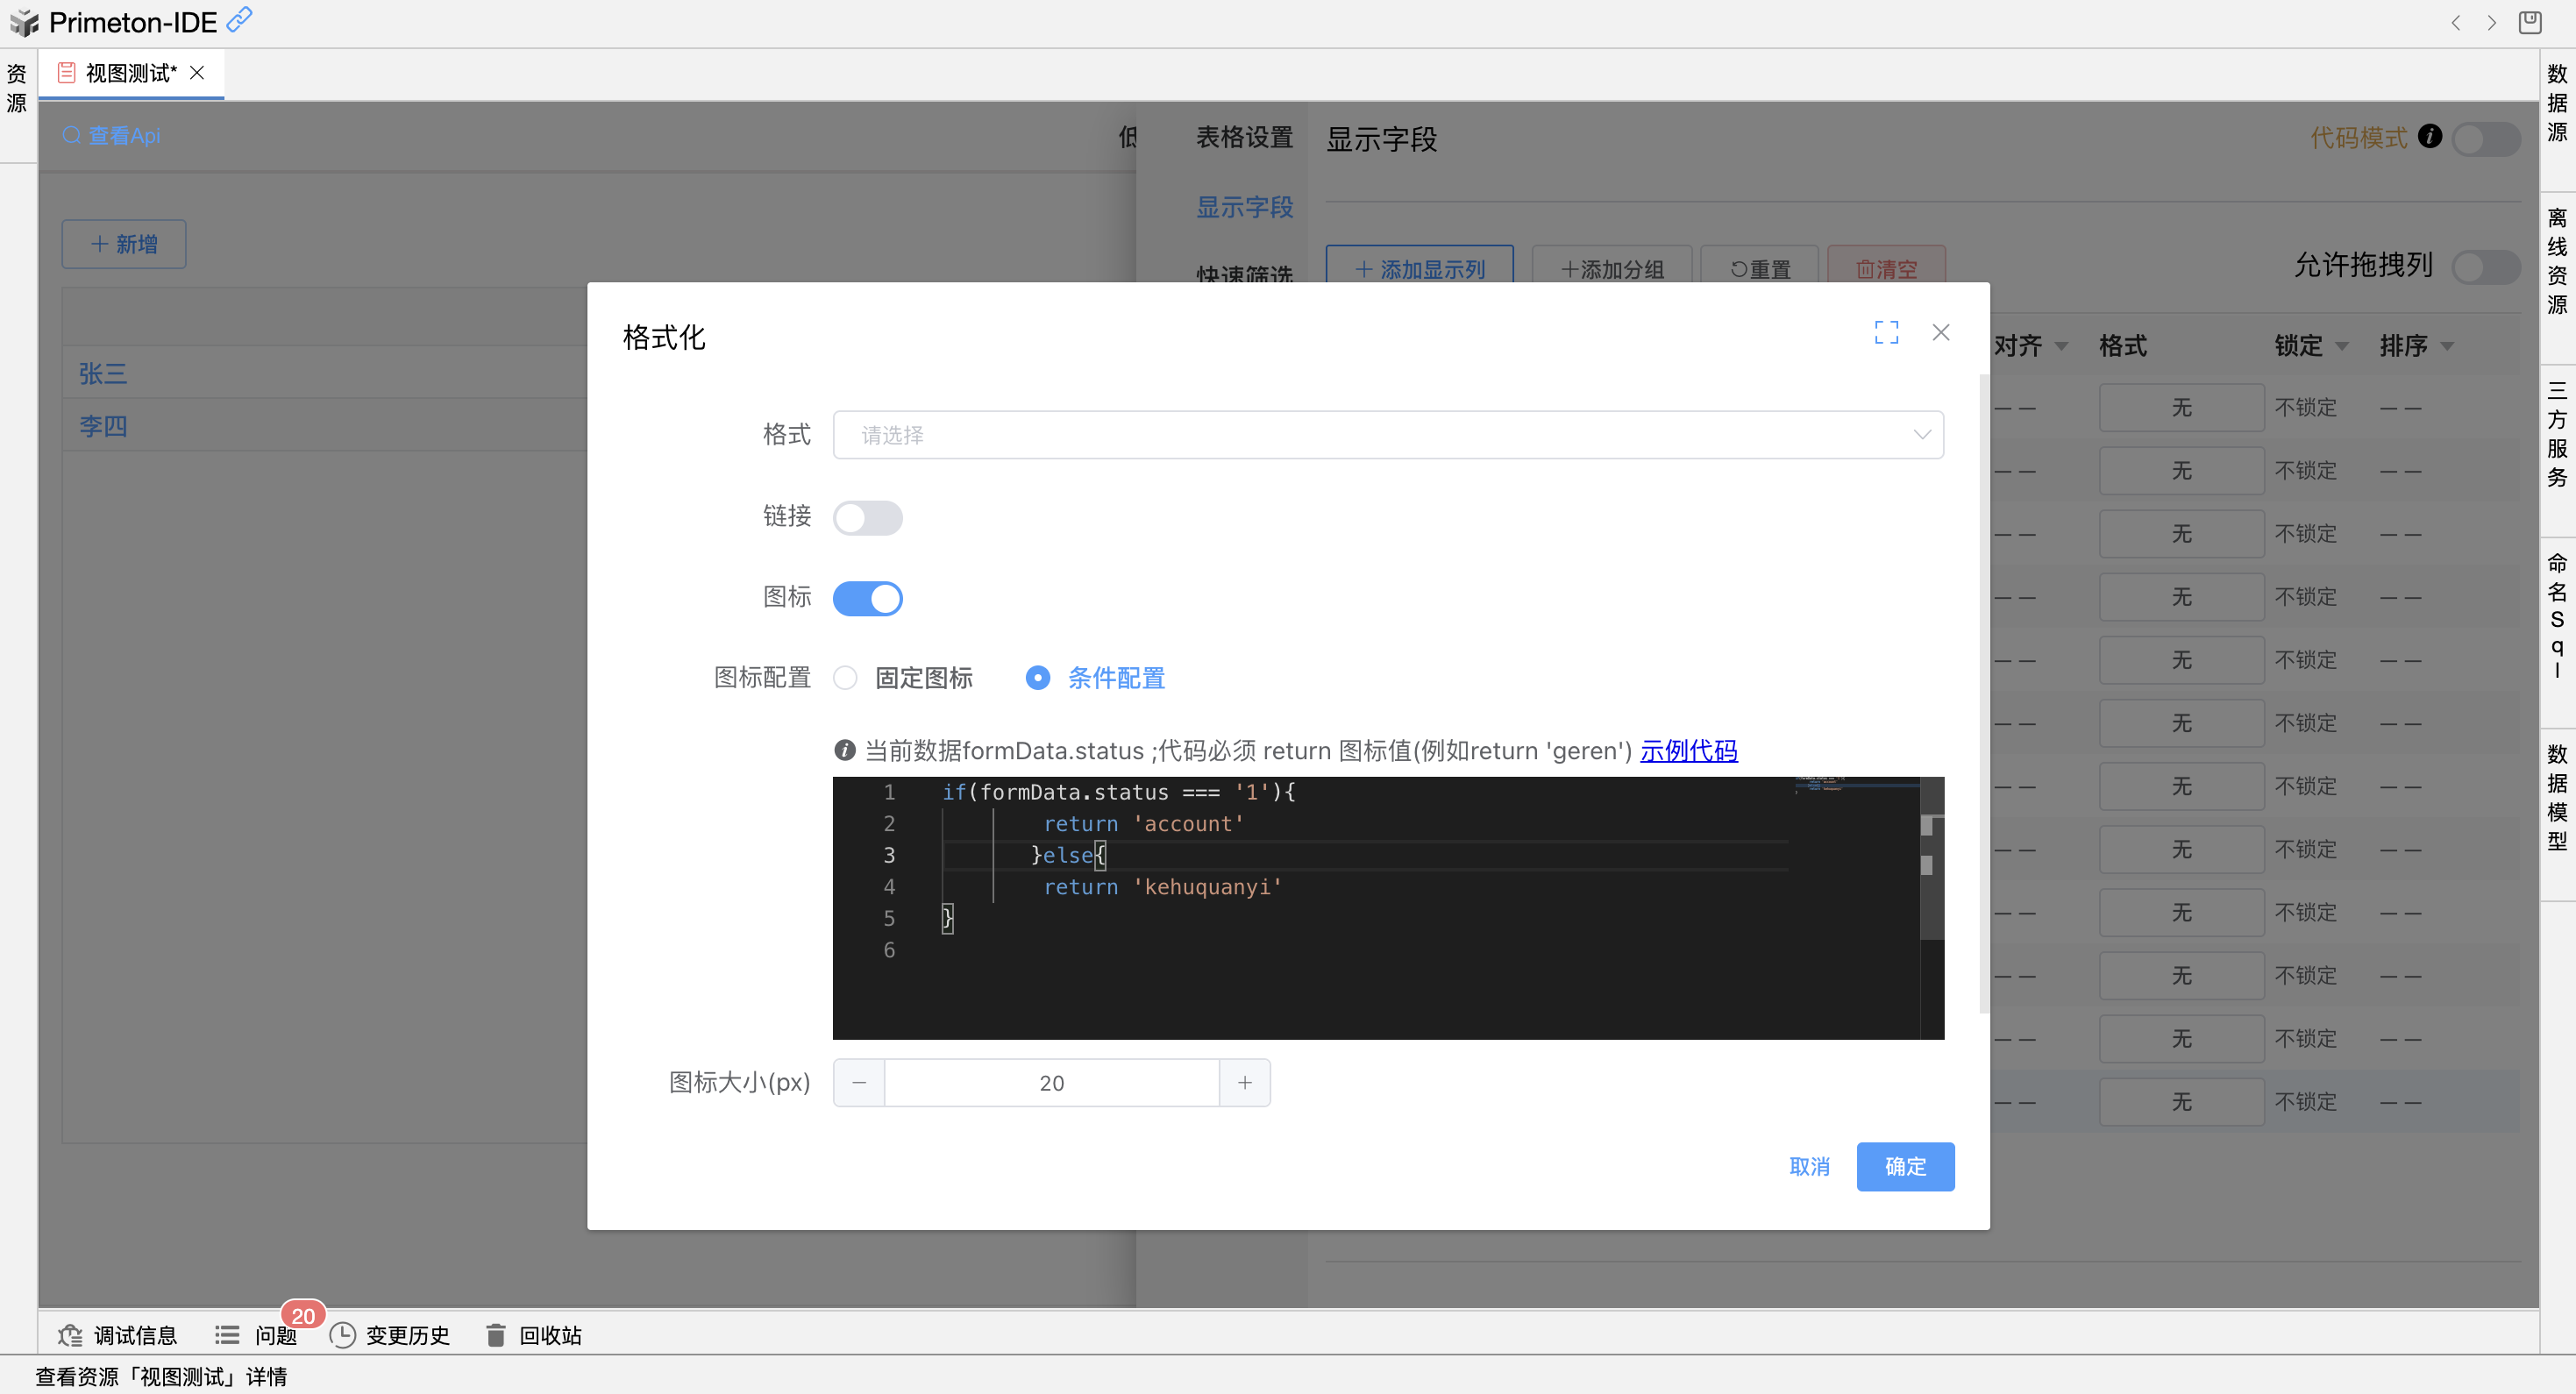Open the 问题 issues list icon

(227, 1335)
